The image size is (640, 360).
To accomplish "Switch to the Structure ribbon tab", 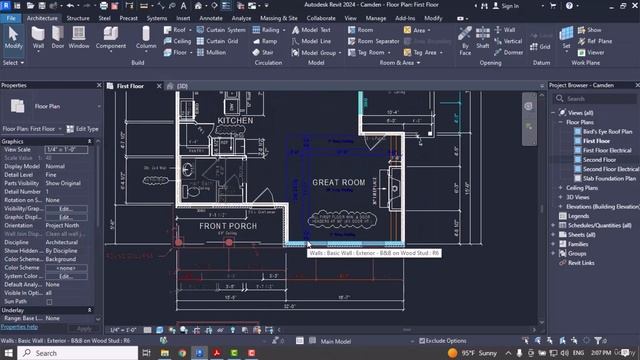I will [x=78, y=18].
